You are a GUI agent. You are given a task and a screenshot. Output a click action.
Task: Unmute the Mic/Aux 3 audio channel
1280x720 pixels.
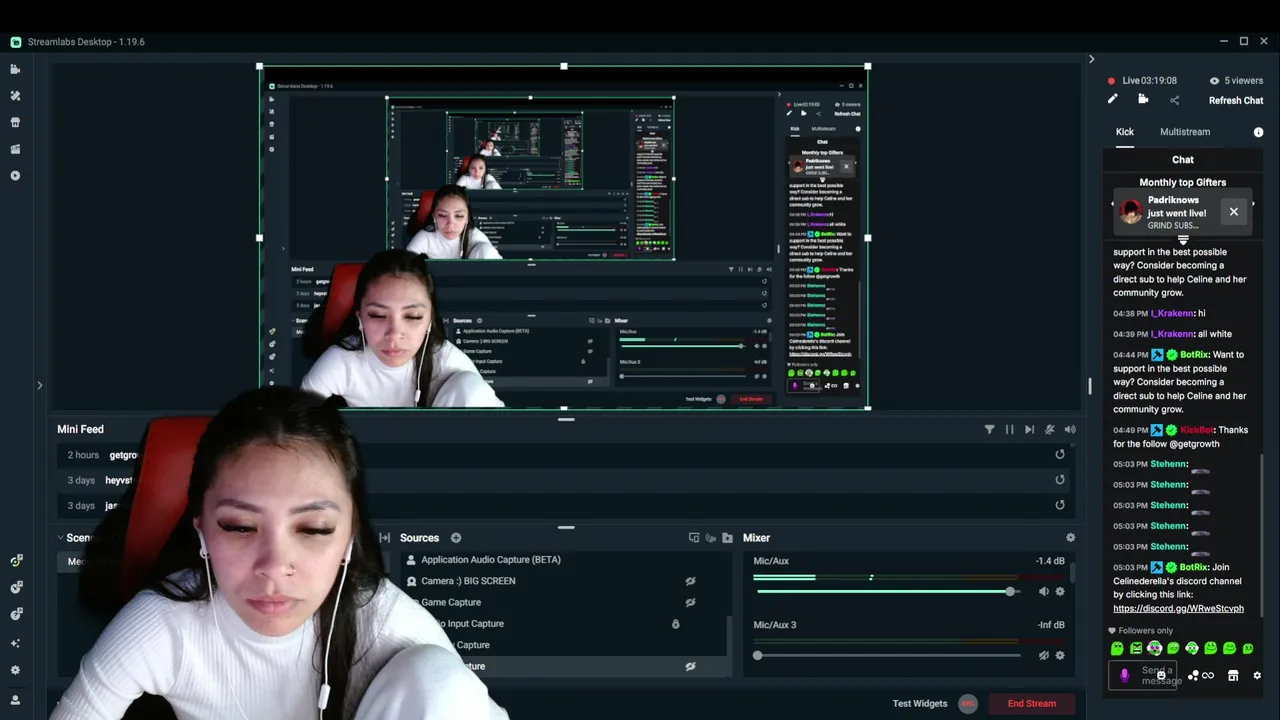(1044, 655)
